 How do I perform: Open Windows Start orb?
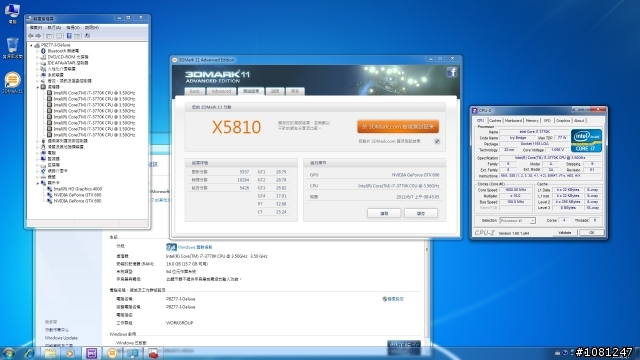[x=9, y=353]
